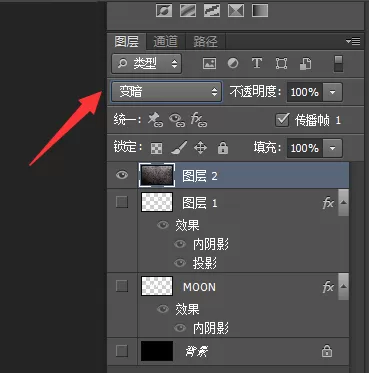Viewport: 369px width, 373px height.
Task: Click the 图层 2 layer name
Action: [200, 176]
